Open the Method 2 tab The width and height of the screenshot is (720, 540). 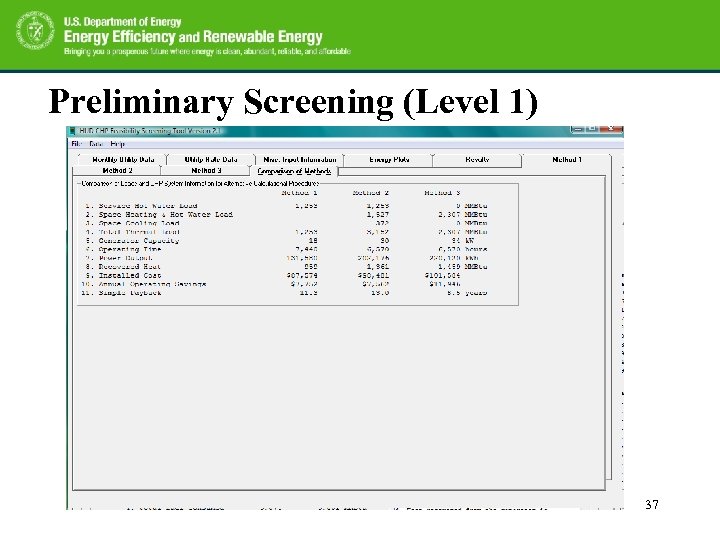pos(118,171)
